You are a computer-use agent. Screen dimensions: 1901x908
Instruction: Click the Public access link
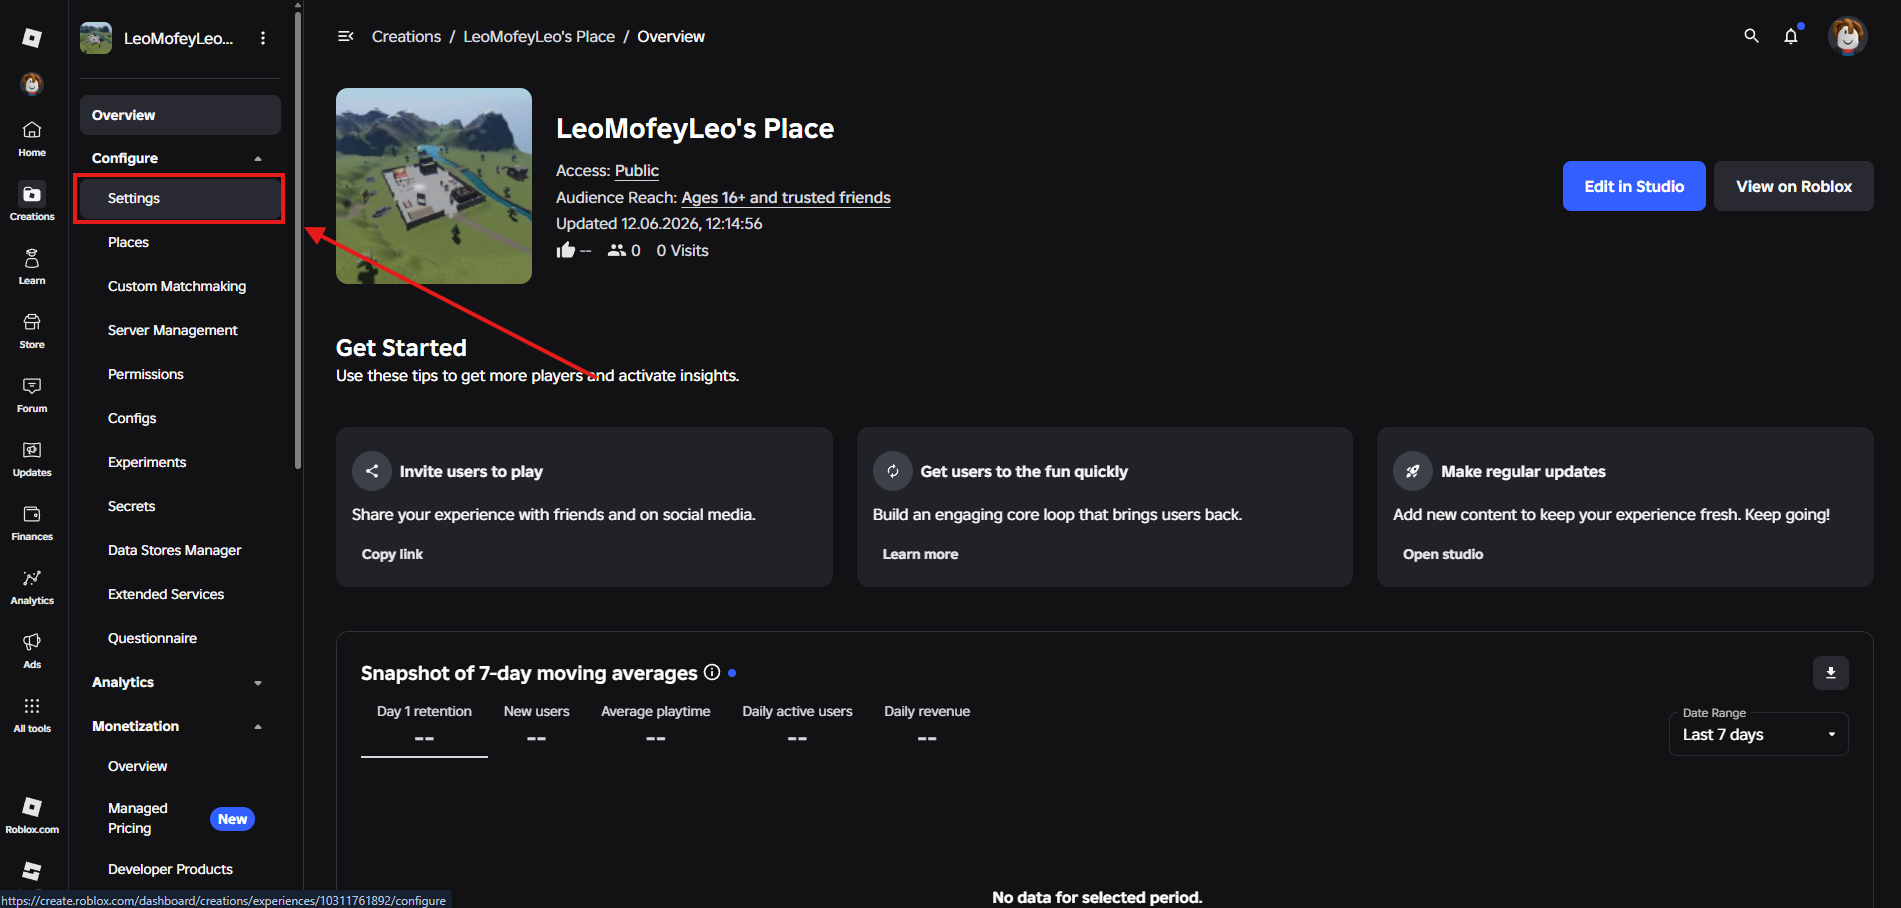coord(637,171)
